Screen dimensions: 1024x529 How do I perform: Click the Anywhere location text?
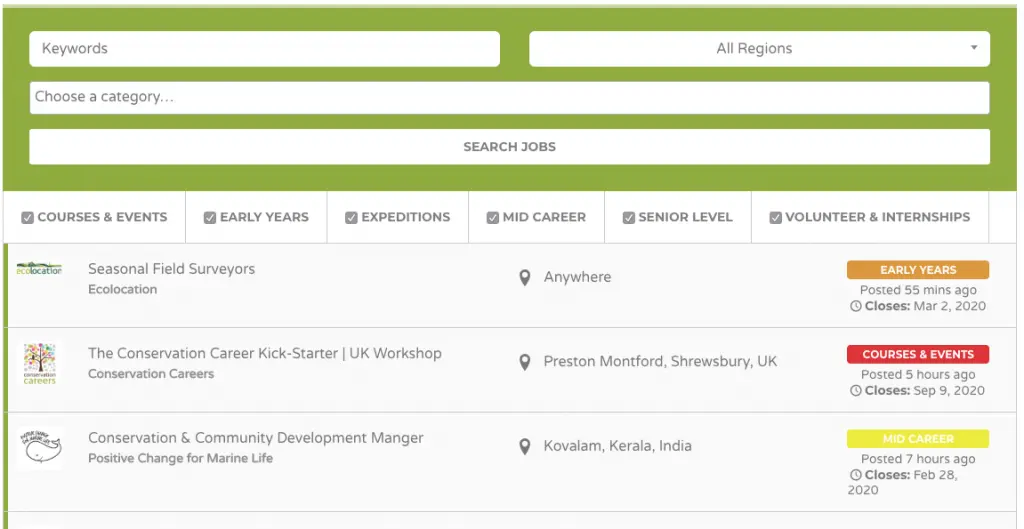pos(577,278)
